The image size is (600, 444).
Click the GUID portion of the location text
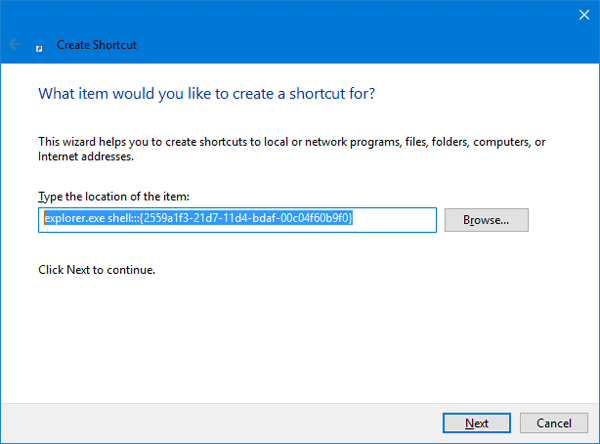coord(246,219)
